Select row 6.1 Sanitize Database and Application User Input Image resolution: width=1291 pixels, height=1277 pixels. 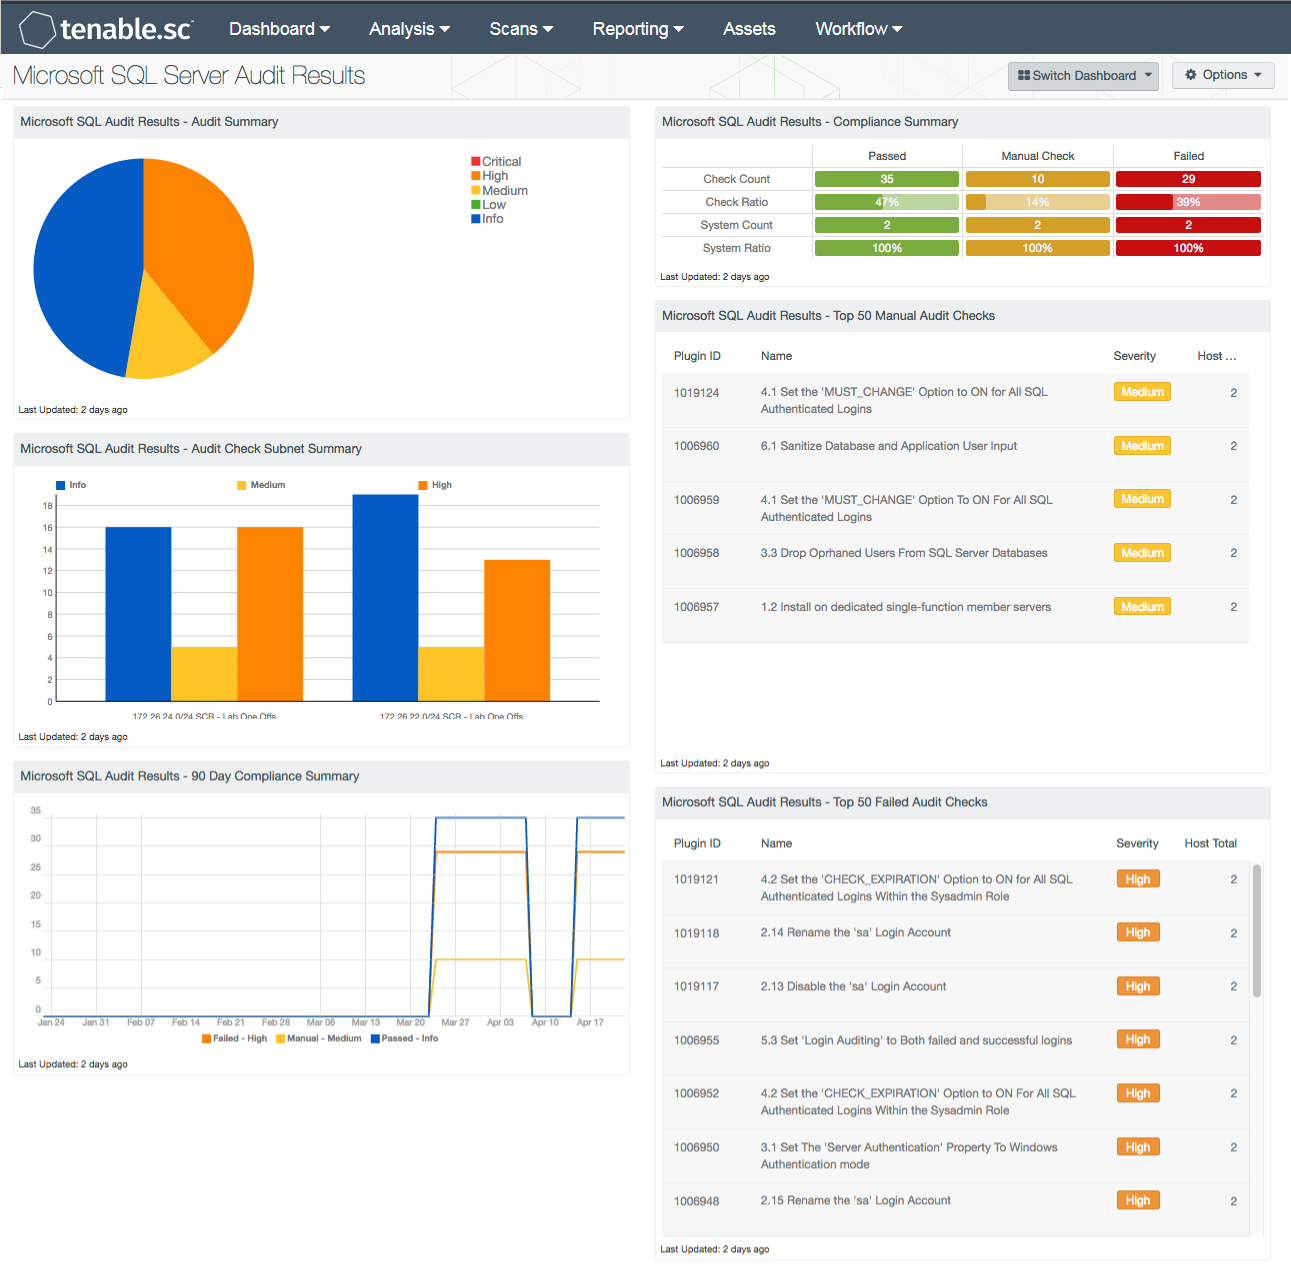[955, 455]
